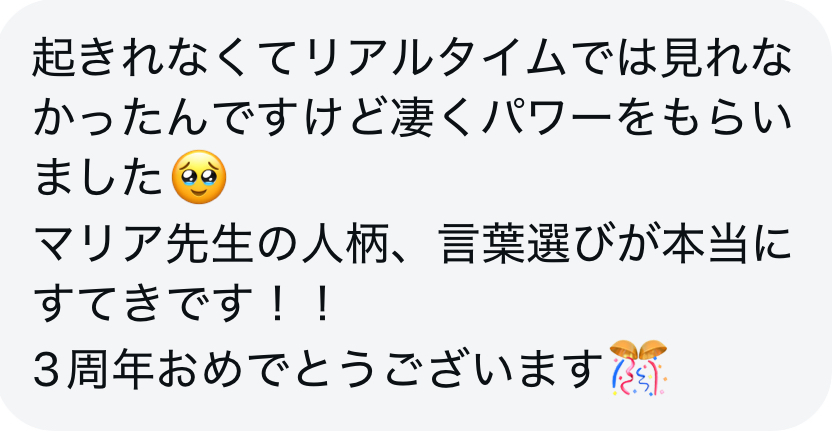This screenshot has height=435, width=832.
Task: Click the word 人柄 in the message
Action: tap(346, 247)
